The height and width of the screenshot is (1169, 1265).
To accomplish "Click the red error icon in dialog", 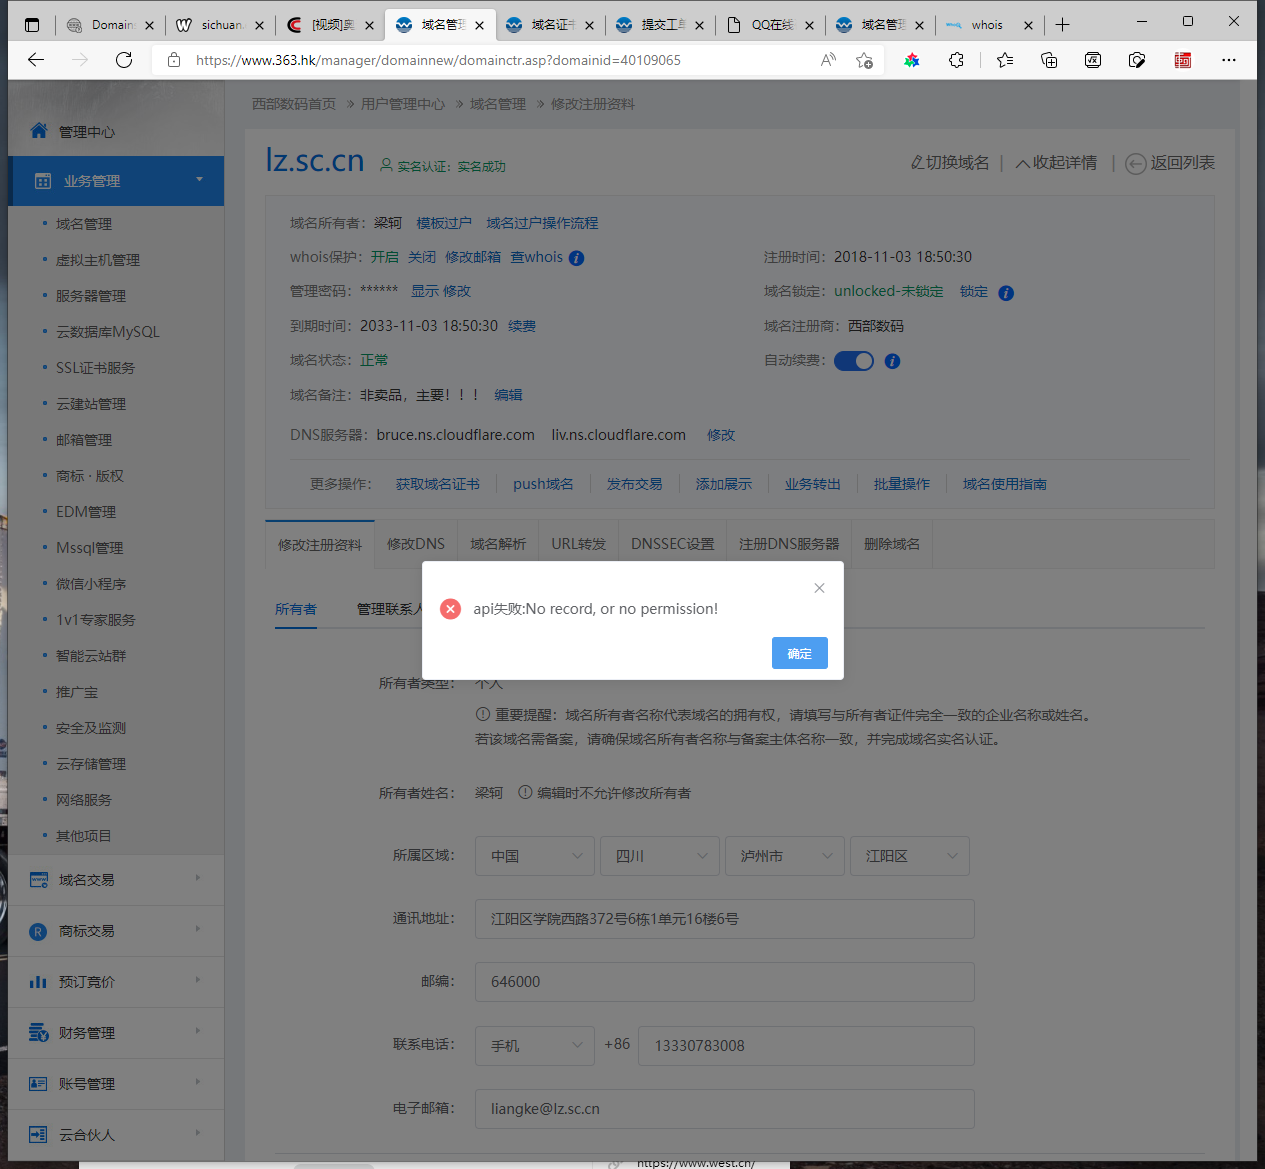I will (451, 609).
